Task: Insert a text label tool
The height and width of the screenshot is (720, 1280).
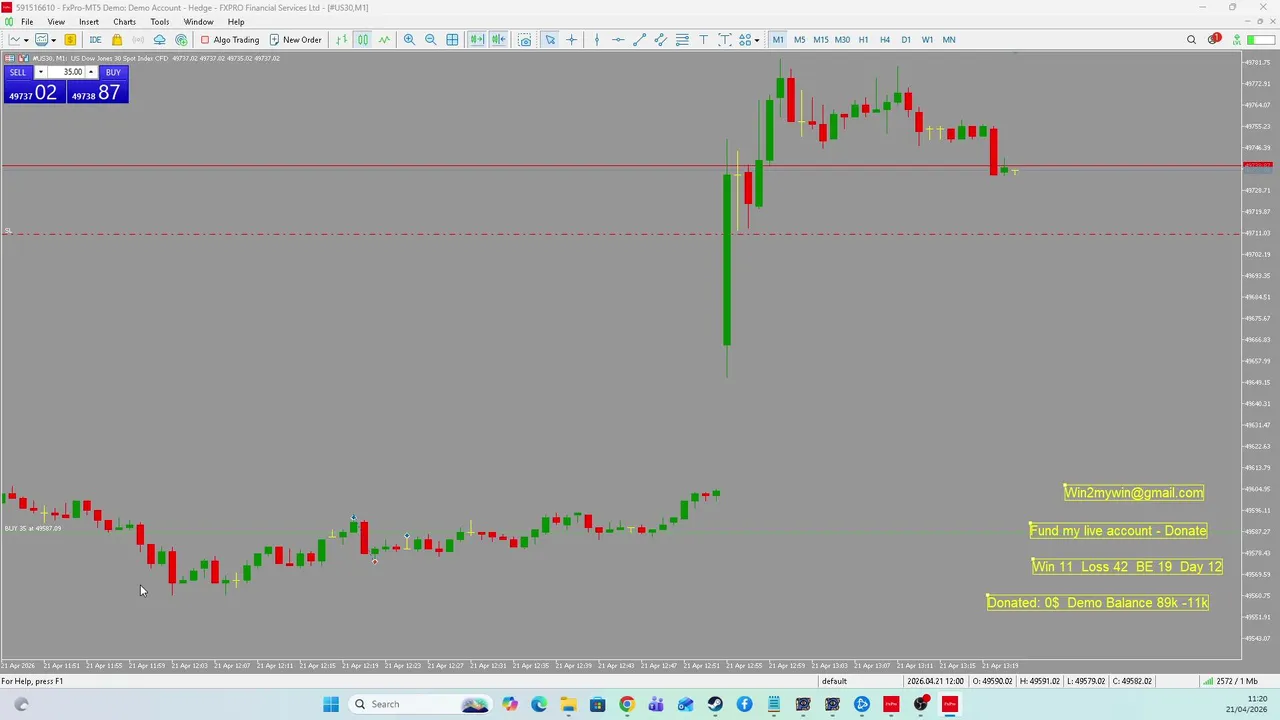Action: click(725, 40)
